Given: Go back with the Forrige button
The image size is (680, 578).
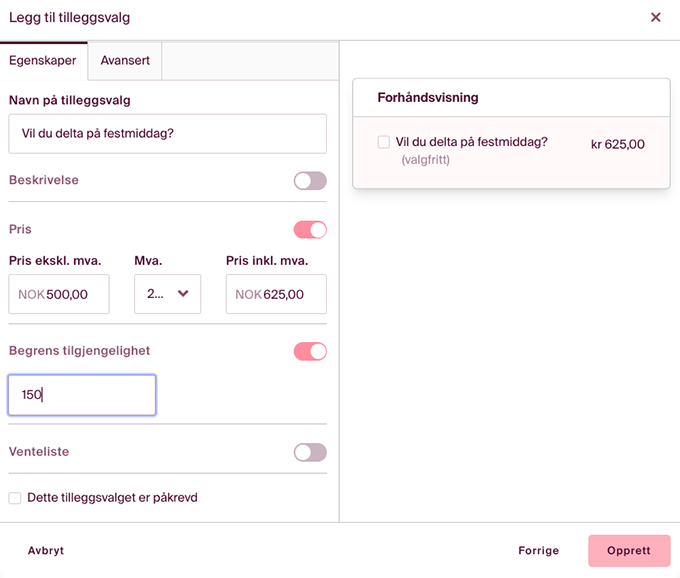Looking at the screenshot, I should pos(538,551).
